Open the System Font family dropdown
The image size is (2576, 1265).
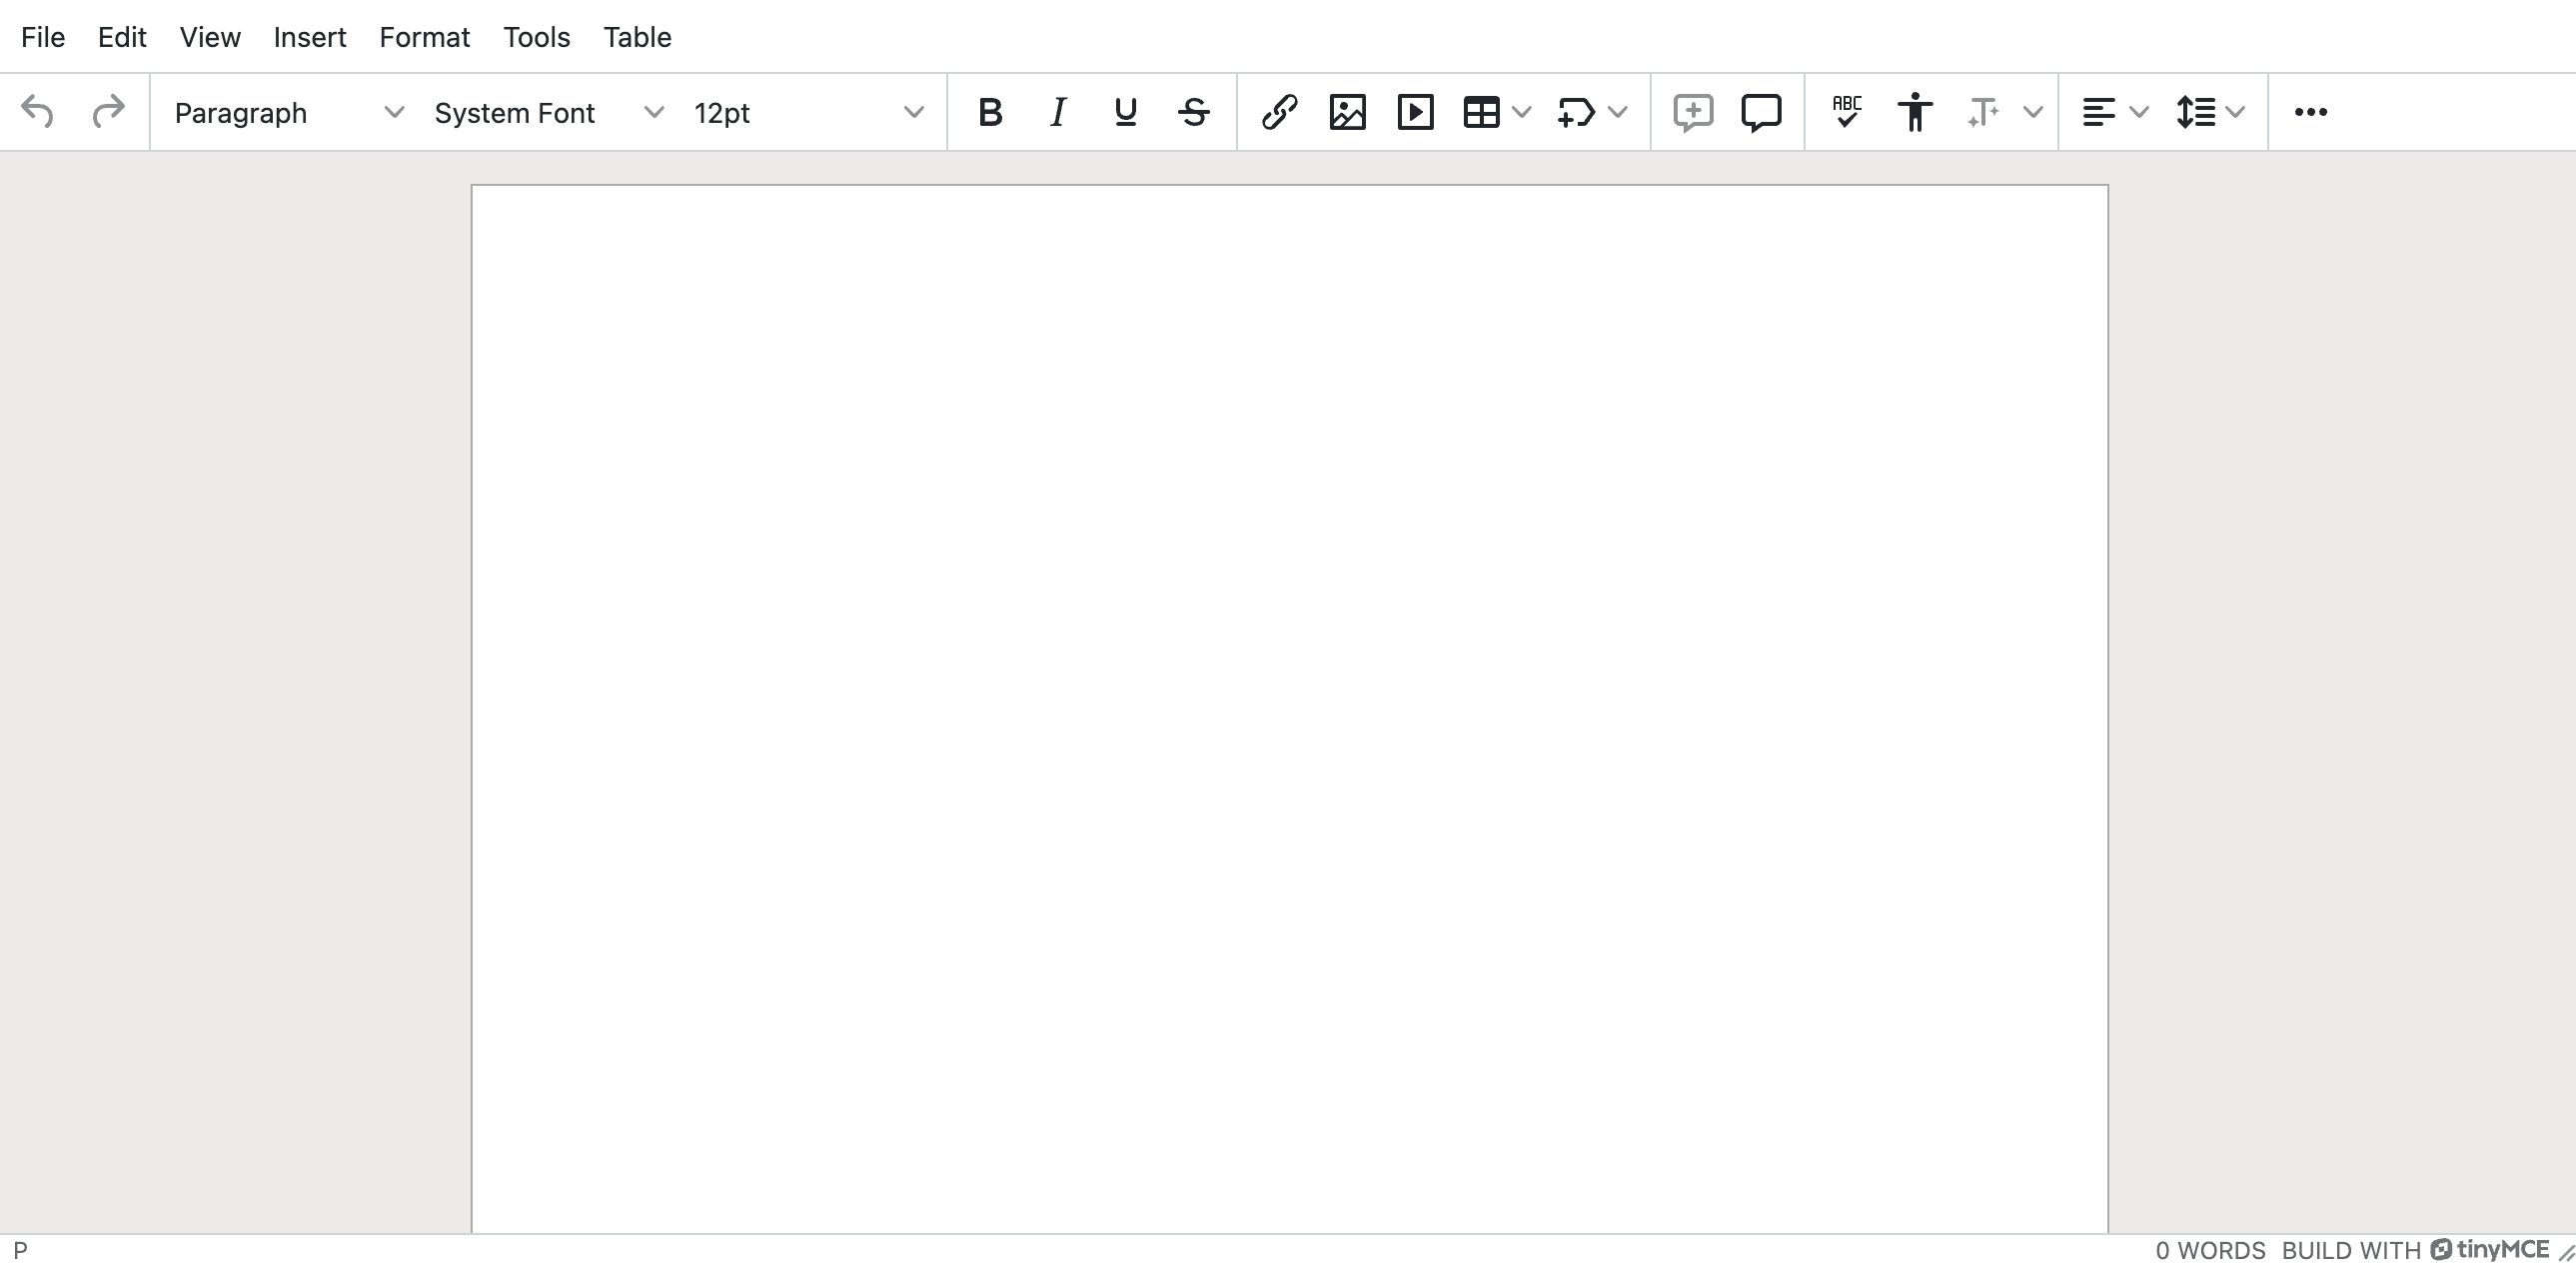(x=549, y=112)
